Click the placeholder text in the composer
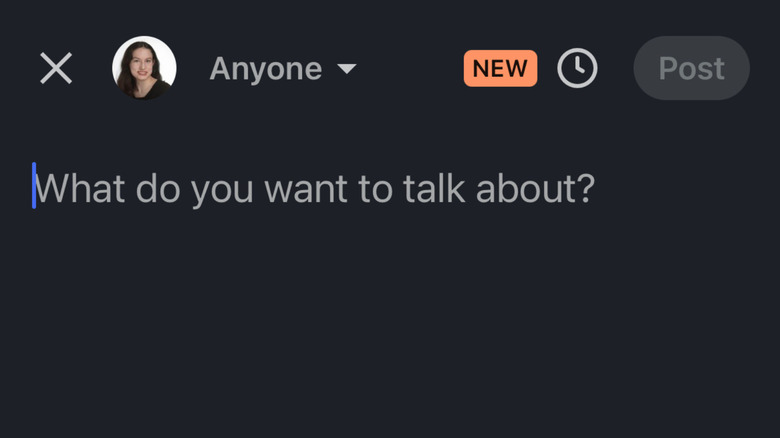 [x=315, y=188]
